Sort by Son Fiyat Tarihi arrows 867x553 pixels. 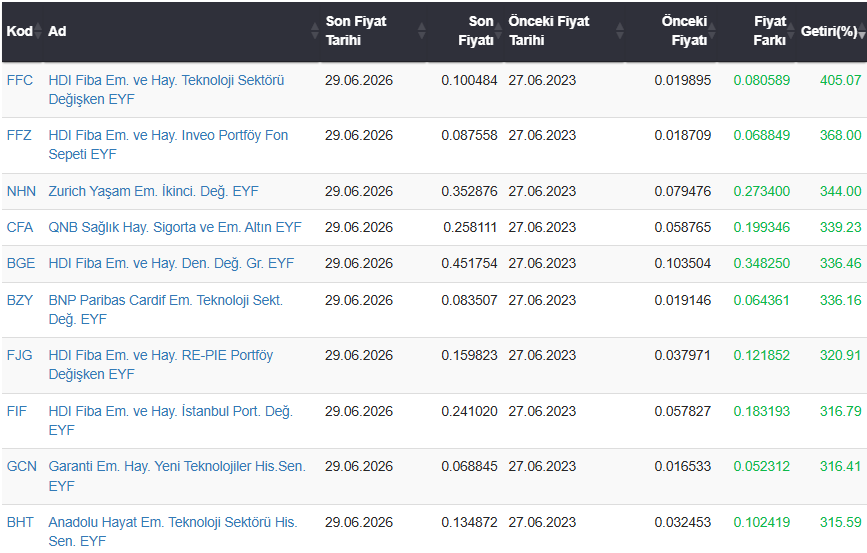[x=421, y=31]
